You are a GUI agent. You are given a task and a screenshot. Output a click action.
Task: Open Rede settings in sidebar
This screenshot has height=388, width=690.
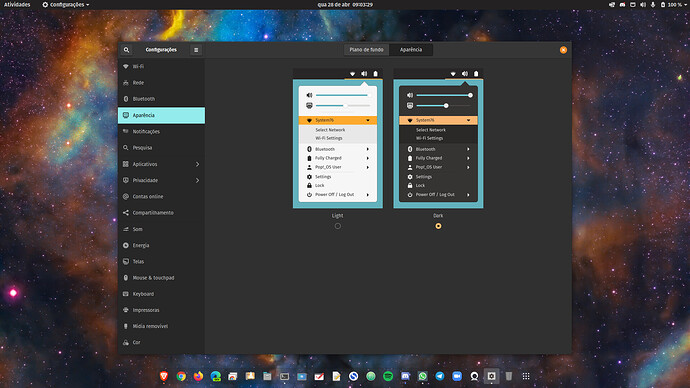[x=161, y=83]
